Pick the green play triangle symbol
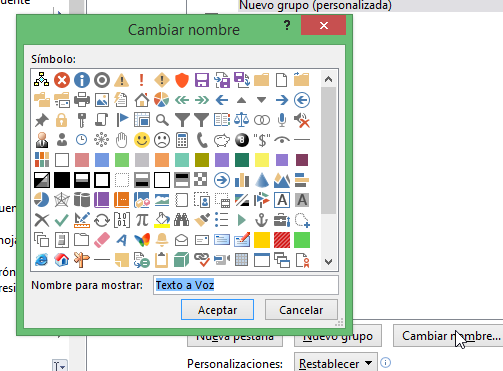Image resolution: width=503 pixels, height=371 pixels. tap(242, 220)
